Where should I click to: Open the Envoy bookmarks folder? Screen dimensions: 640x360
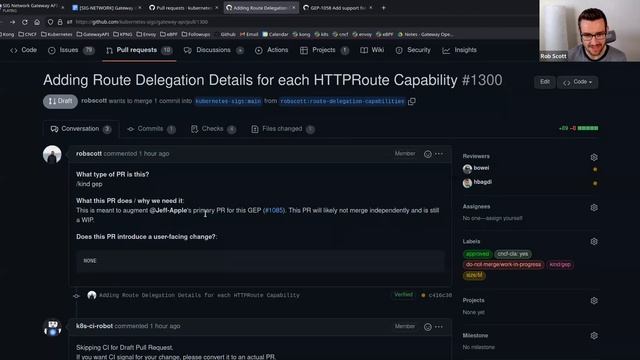coord(146,35)
